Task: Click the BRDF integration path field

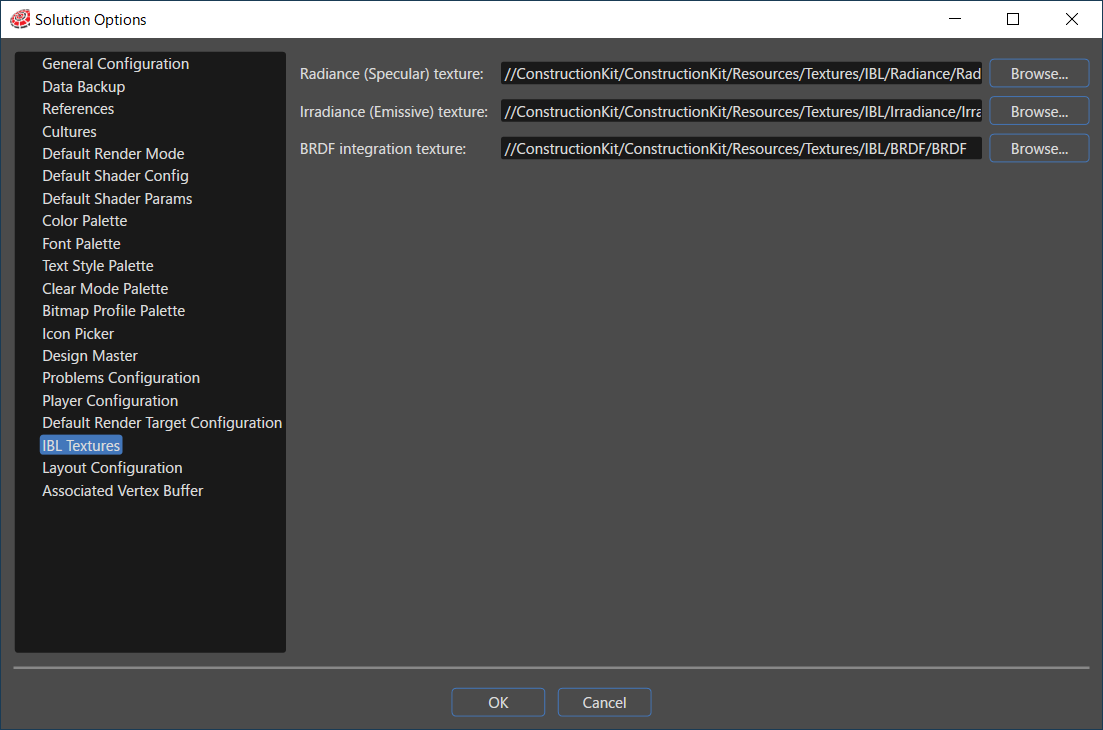Action: coord(741,149)
